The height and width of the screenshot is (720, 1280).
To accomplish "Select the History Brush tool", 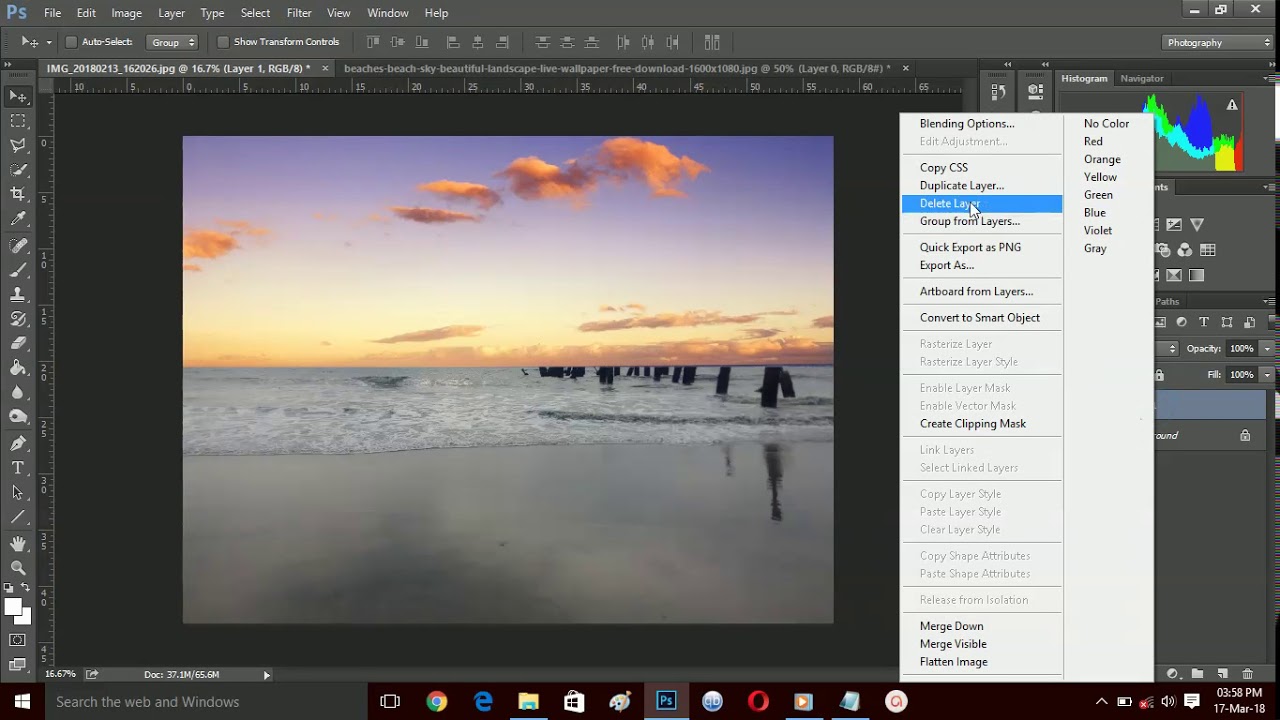I will (x=18, y=319).
